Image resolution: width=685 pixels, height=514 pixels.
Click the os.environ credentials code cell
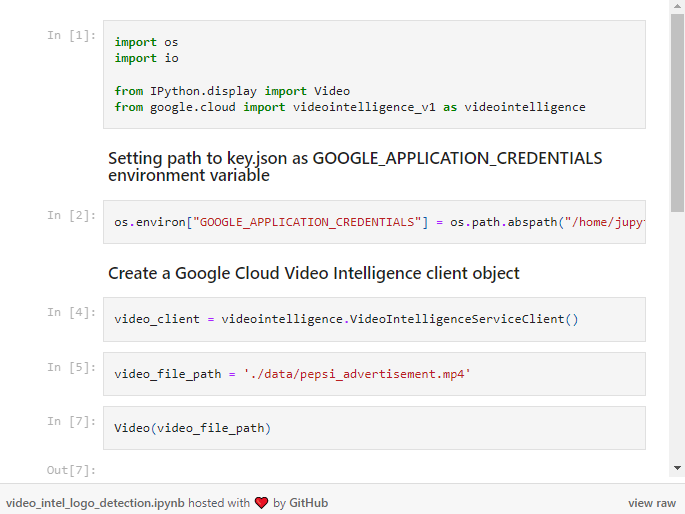[374, 222]
